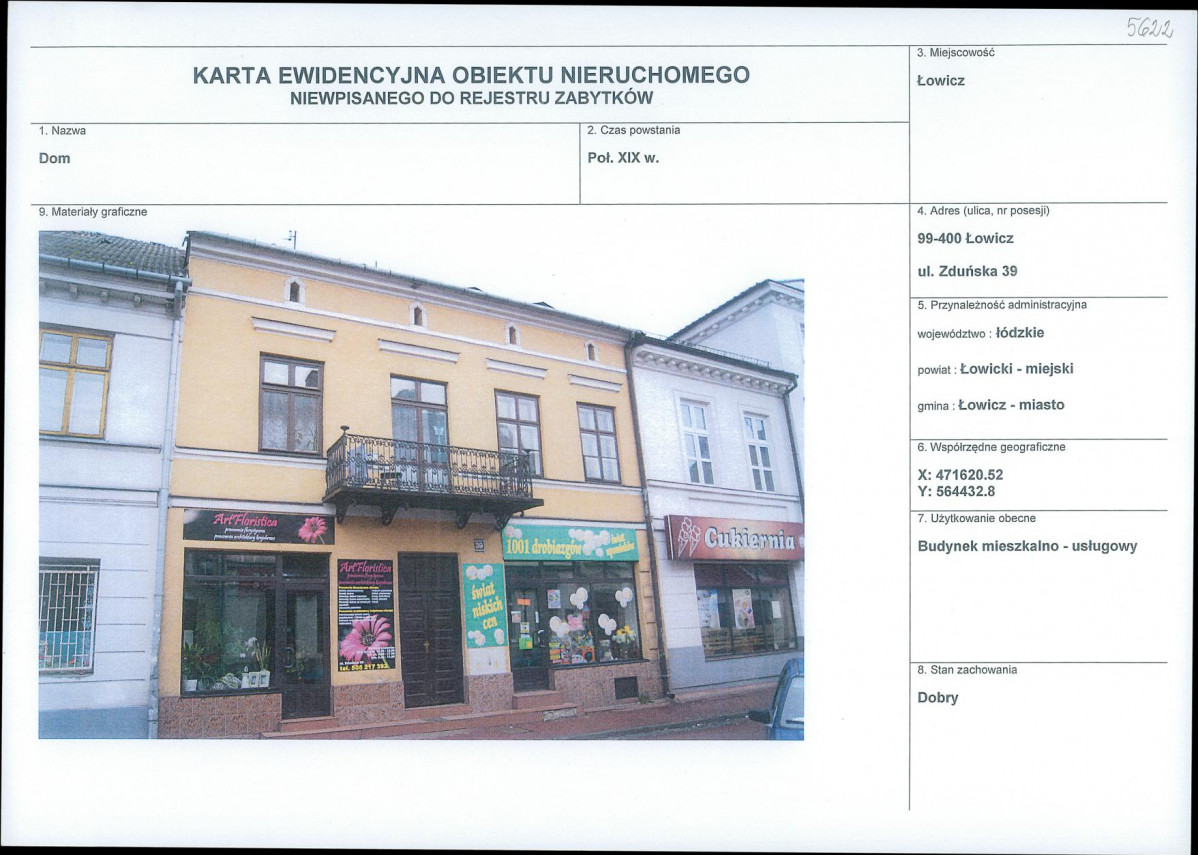Click the handwritten number '5622'
Image resolution: width=1198 pixels, height=855 pixels.
(1149, 29)
